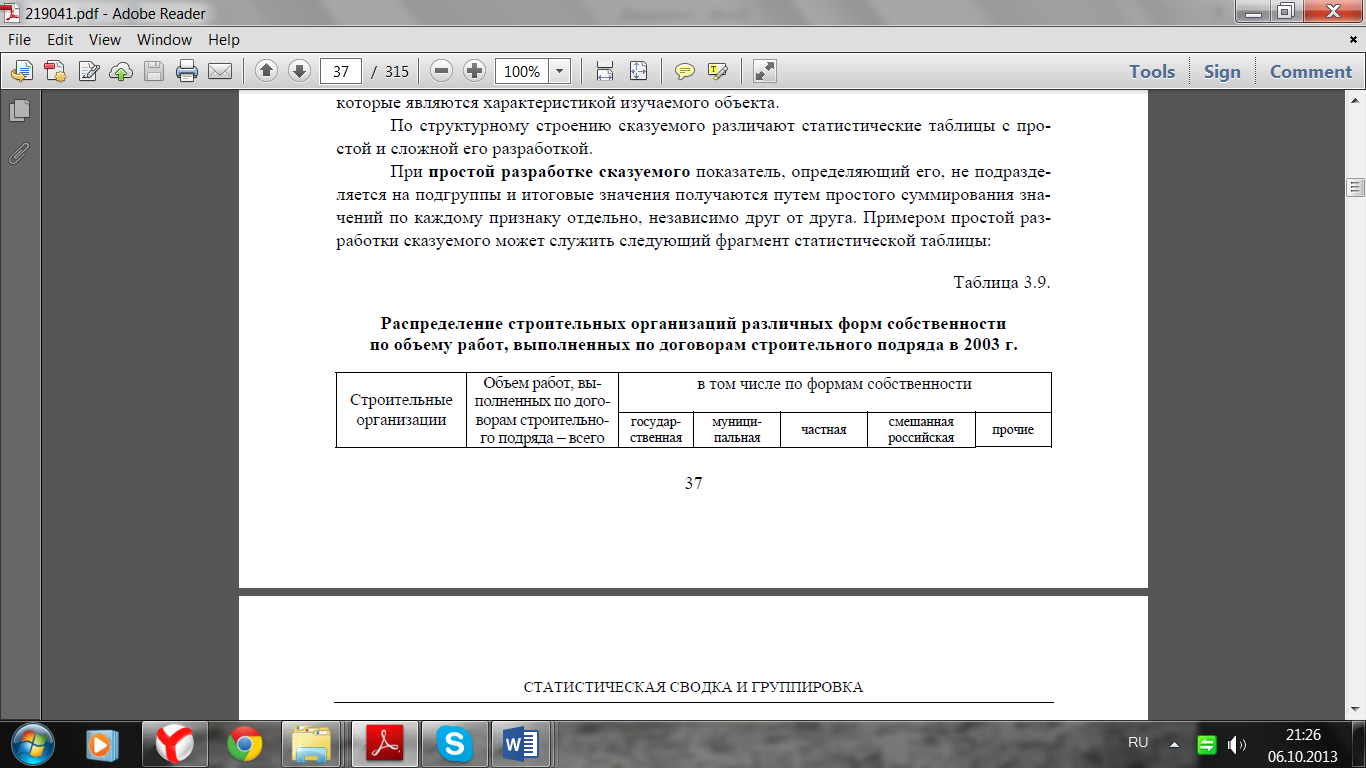
Task: Click "в том числе по формам собственности" header
Action: click(x=835, y=384)
